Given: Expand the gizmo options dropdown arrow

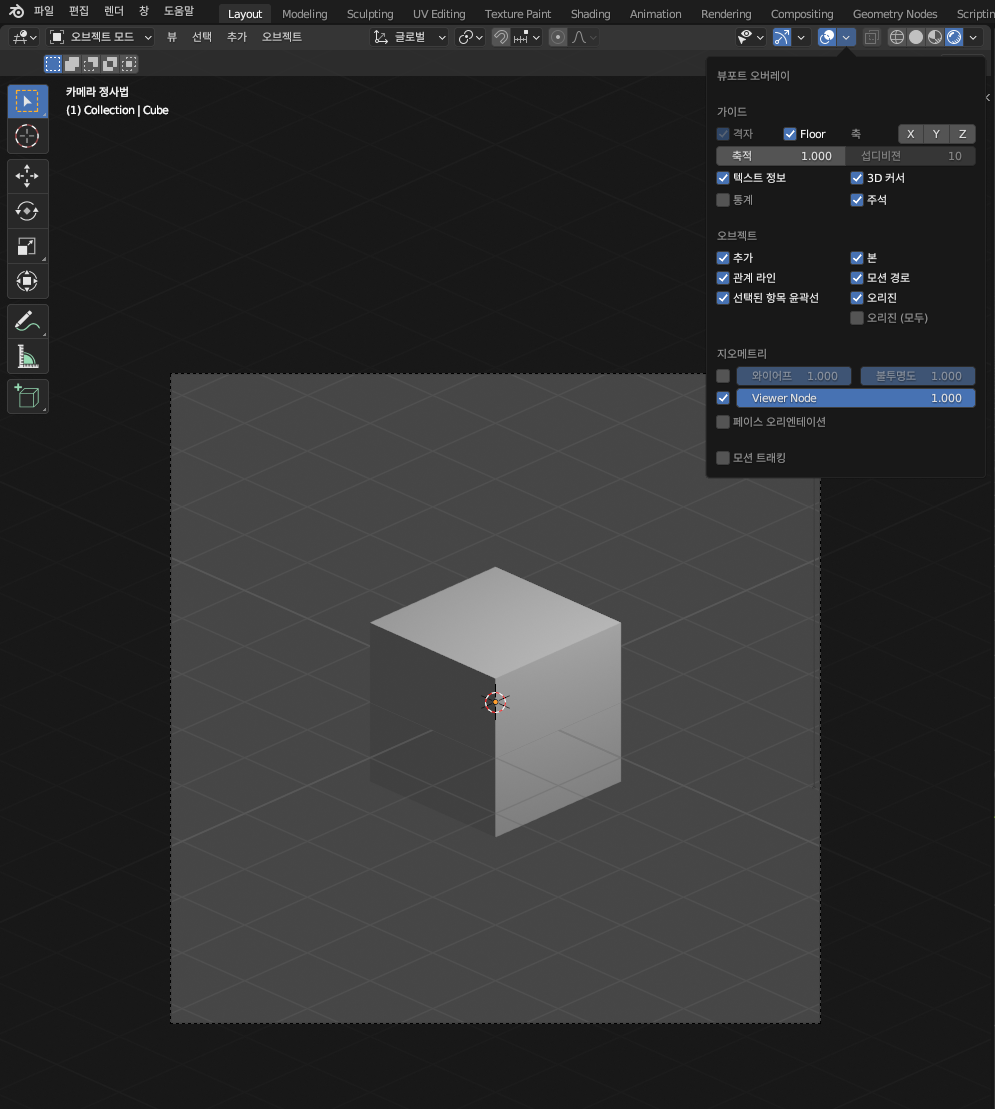Looking at the screenshot, I should [x=801, y=37].
